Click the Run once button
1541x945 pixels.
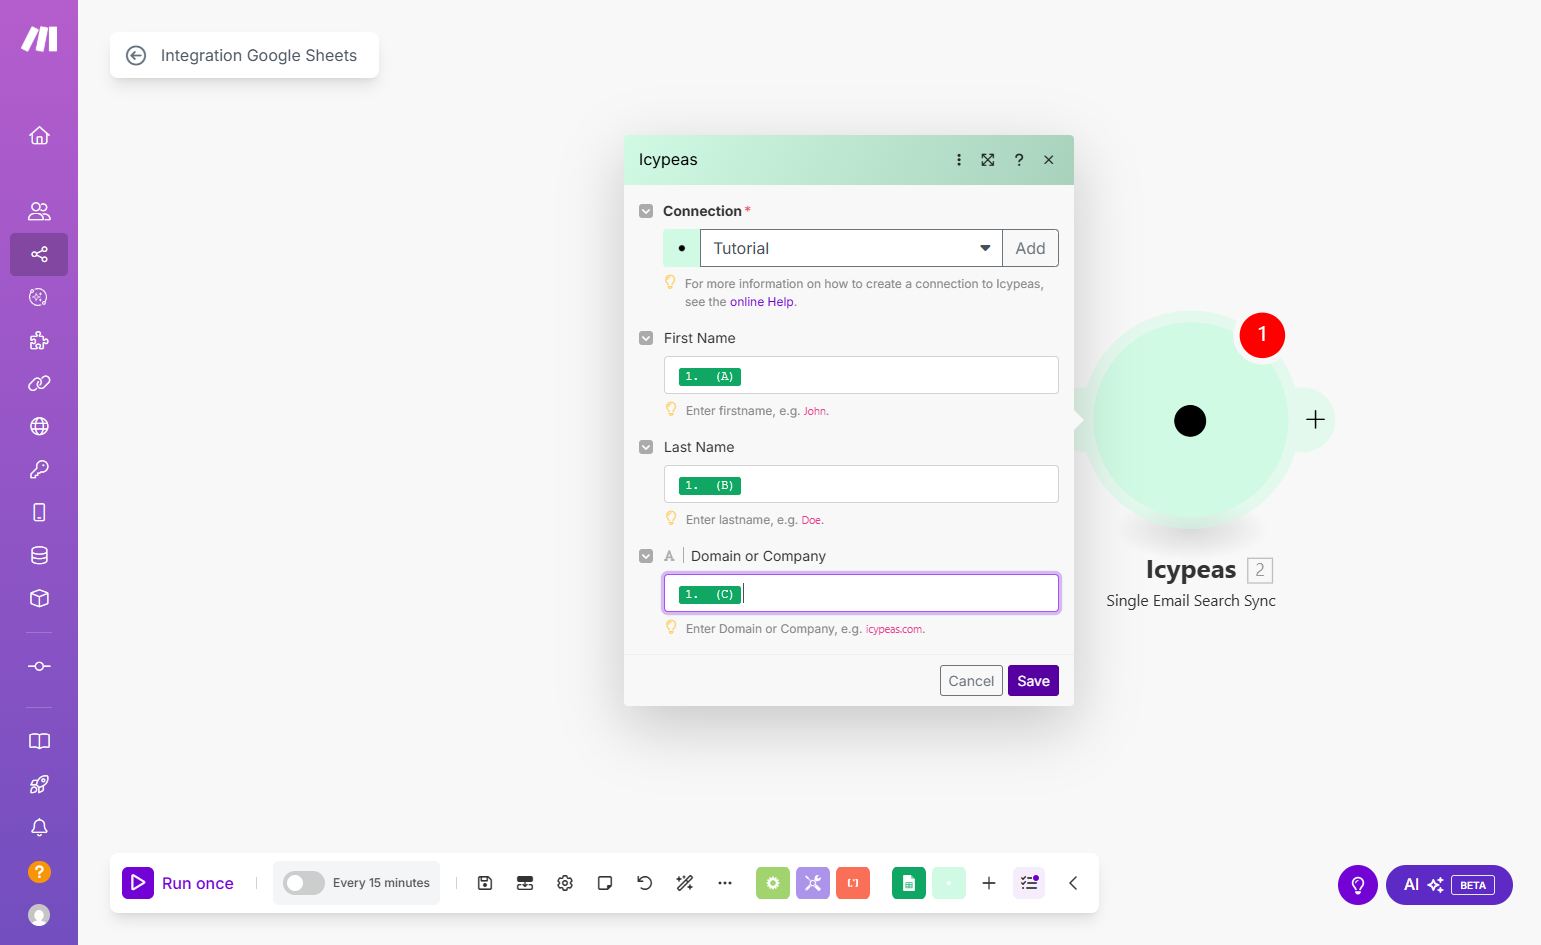point(178,883)
